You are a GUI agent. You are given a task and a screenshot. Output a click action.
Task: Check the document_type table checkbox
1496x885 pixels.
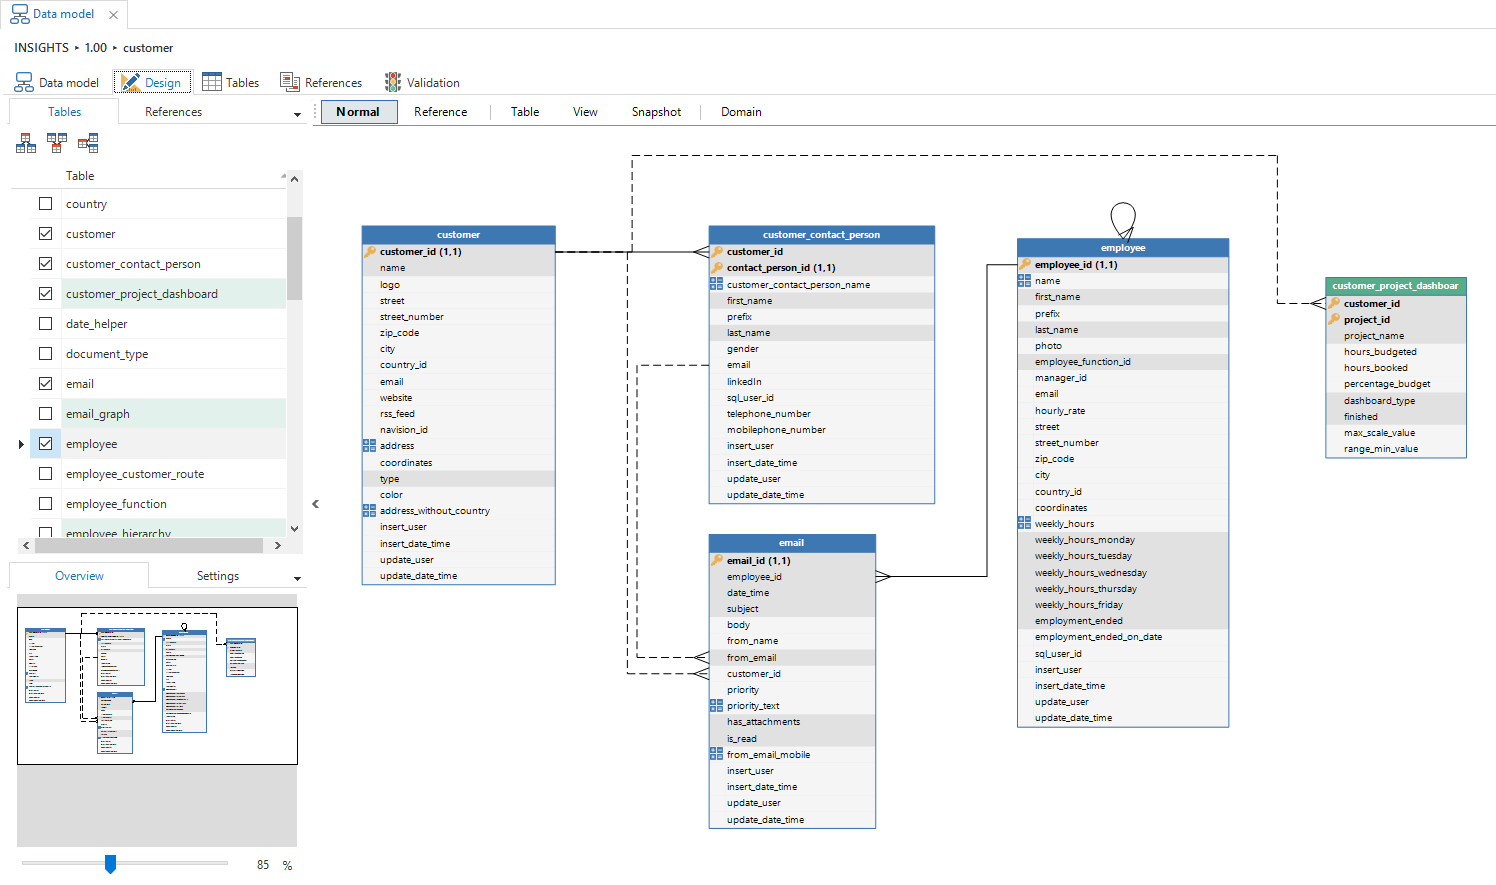[45, 354]
